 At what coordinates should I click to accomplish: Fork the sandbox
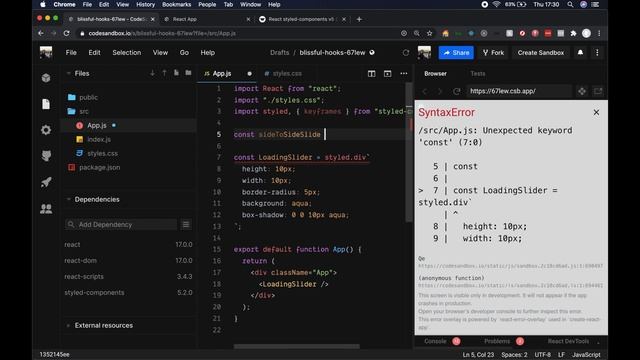point(493,53)
